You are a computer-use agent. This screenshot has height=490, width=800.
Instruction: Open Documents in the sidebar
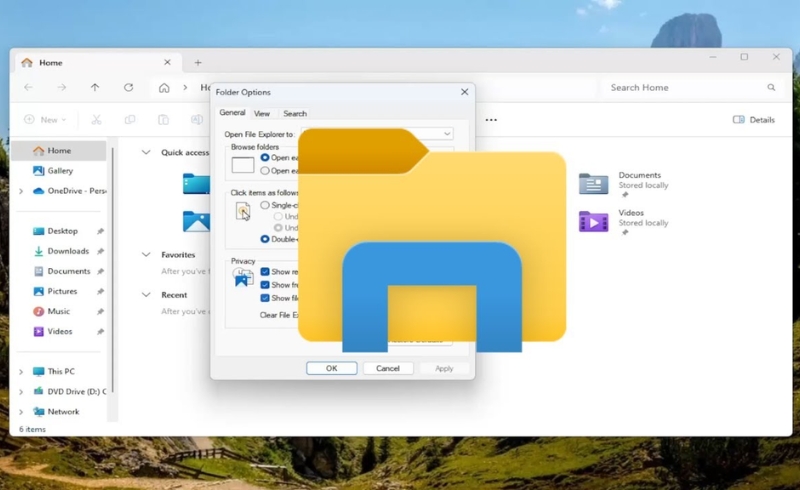68,271
